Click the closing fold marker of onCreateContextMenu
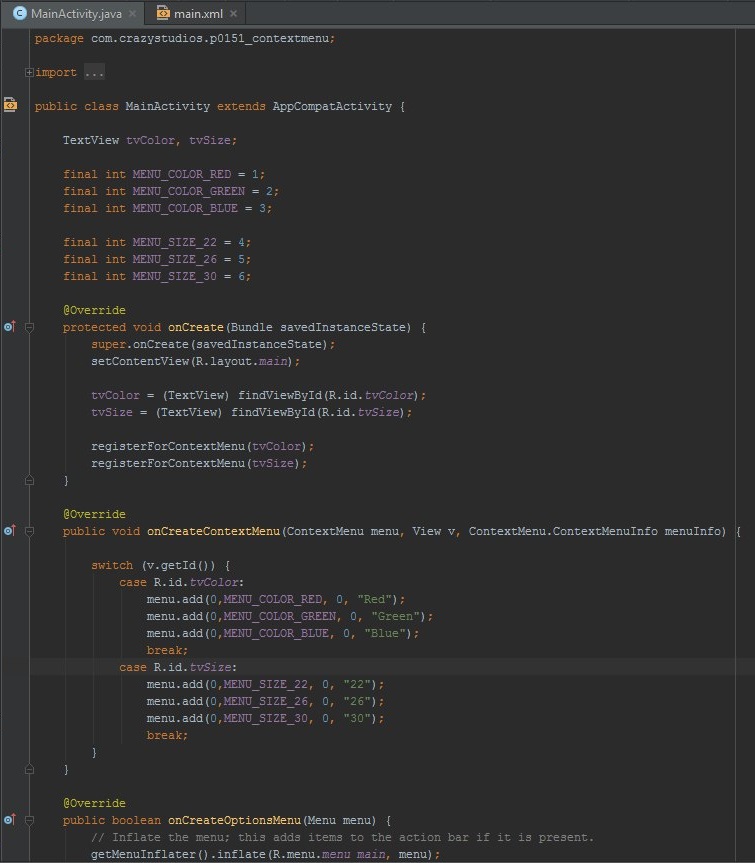 (30, 769)
